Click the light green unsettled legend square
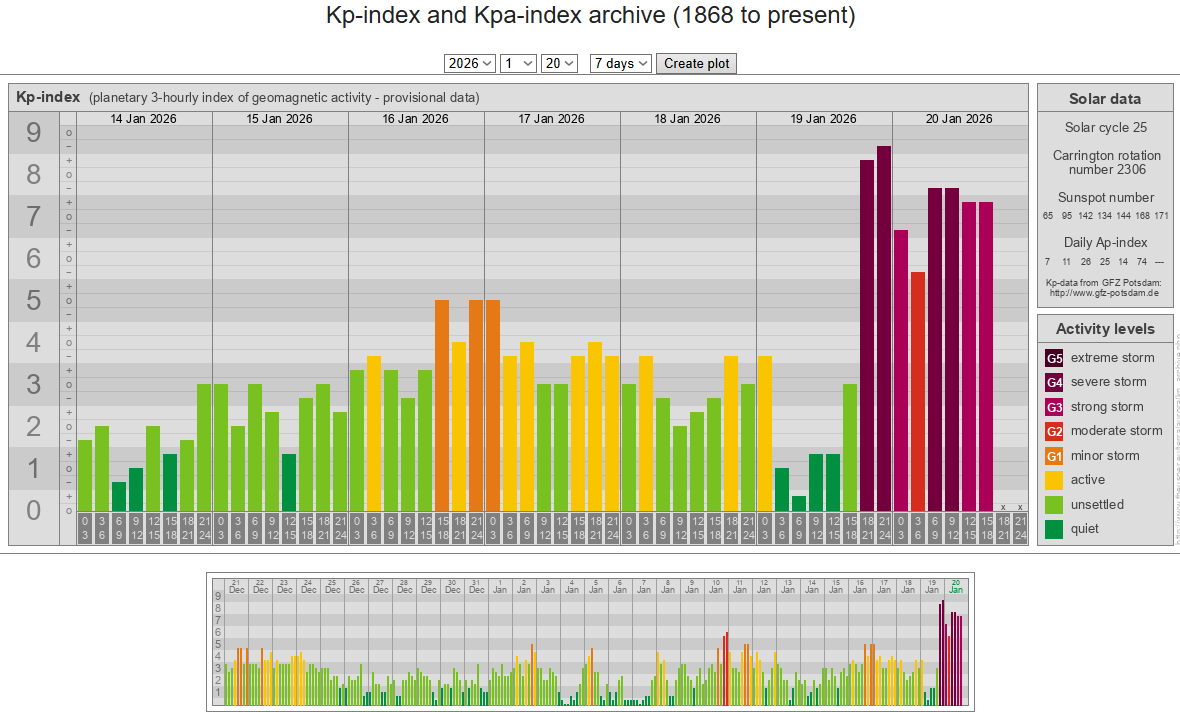1180x712 pixels. pyautogui.click(x=1054, y=505)
